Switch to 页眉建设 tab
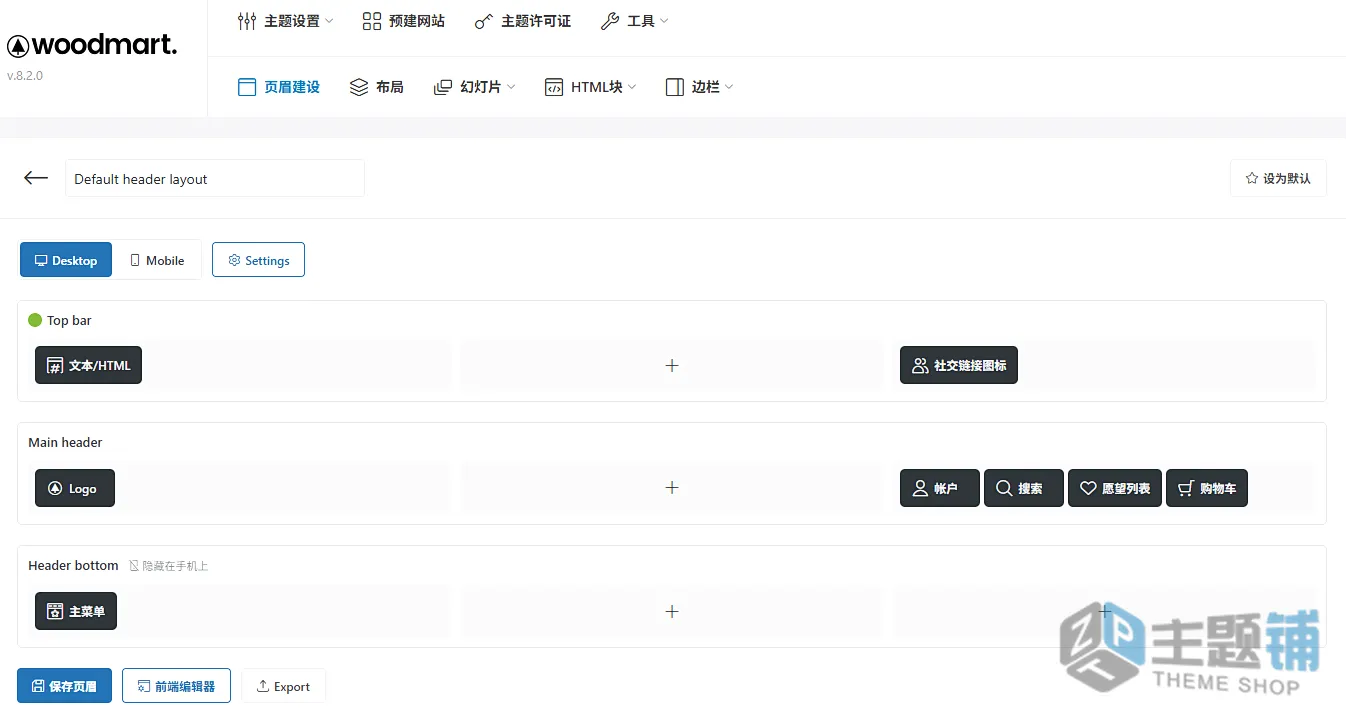 coord(279,87)
